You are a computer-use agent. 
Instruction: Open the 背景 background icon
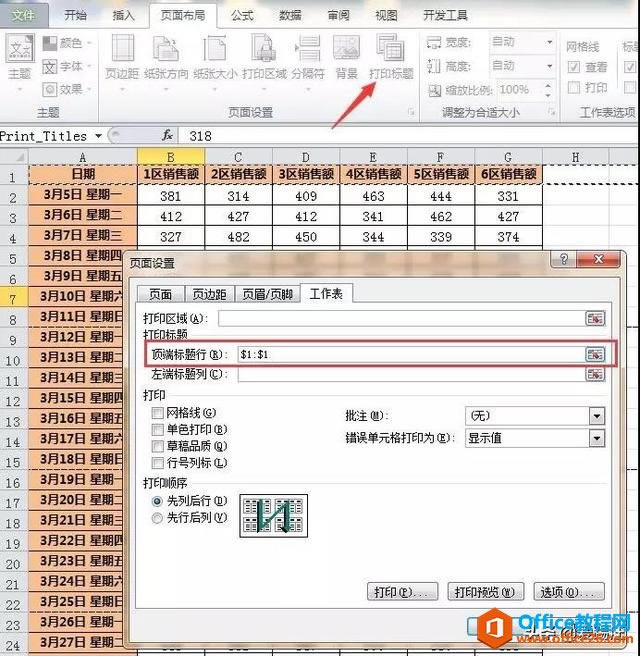coord(346,58)
